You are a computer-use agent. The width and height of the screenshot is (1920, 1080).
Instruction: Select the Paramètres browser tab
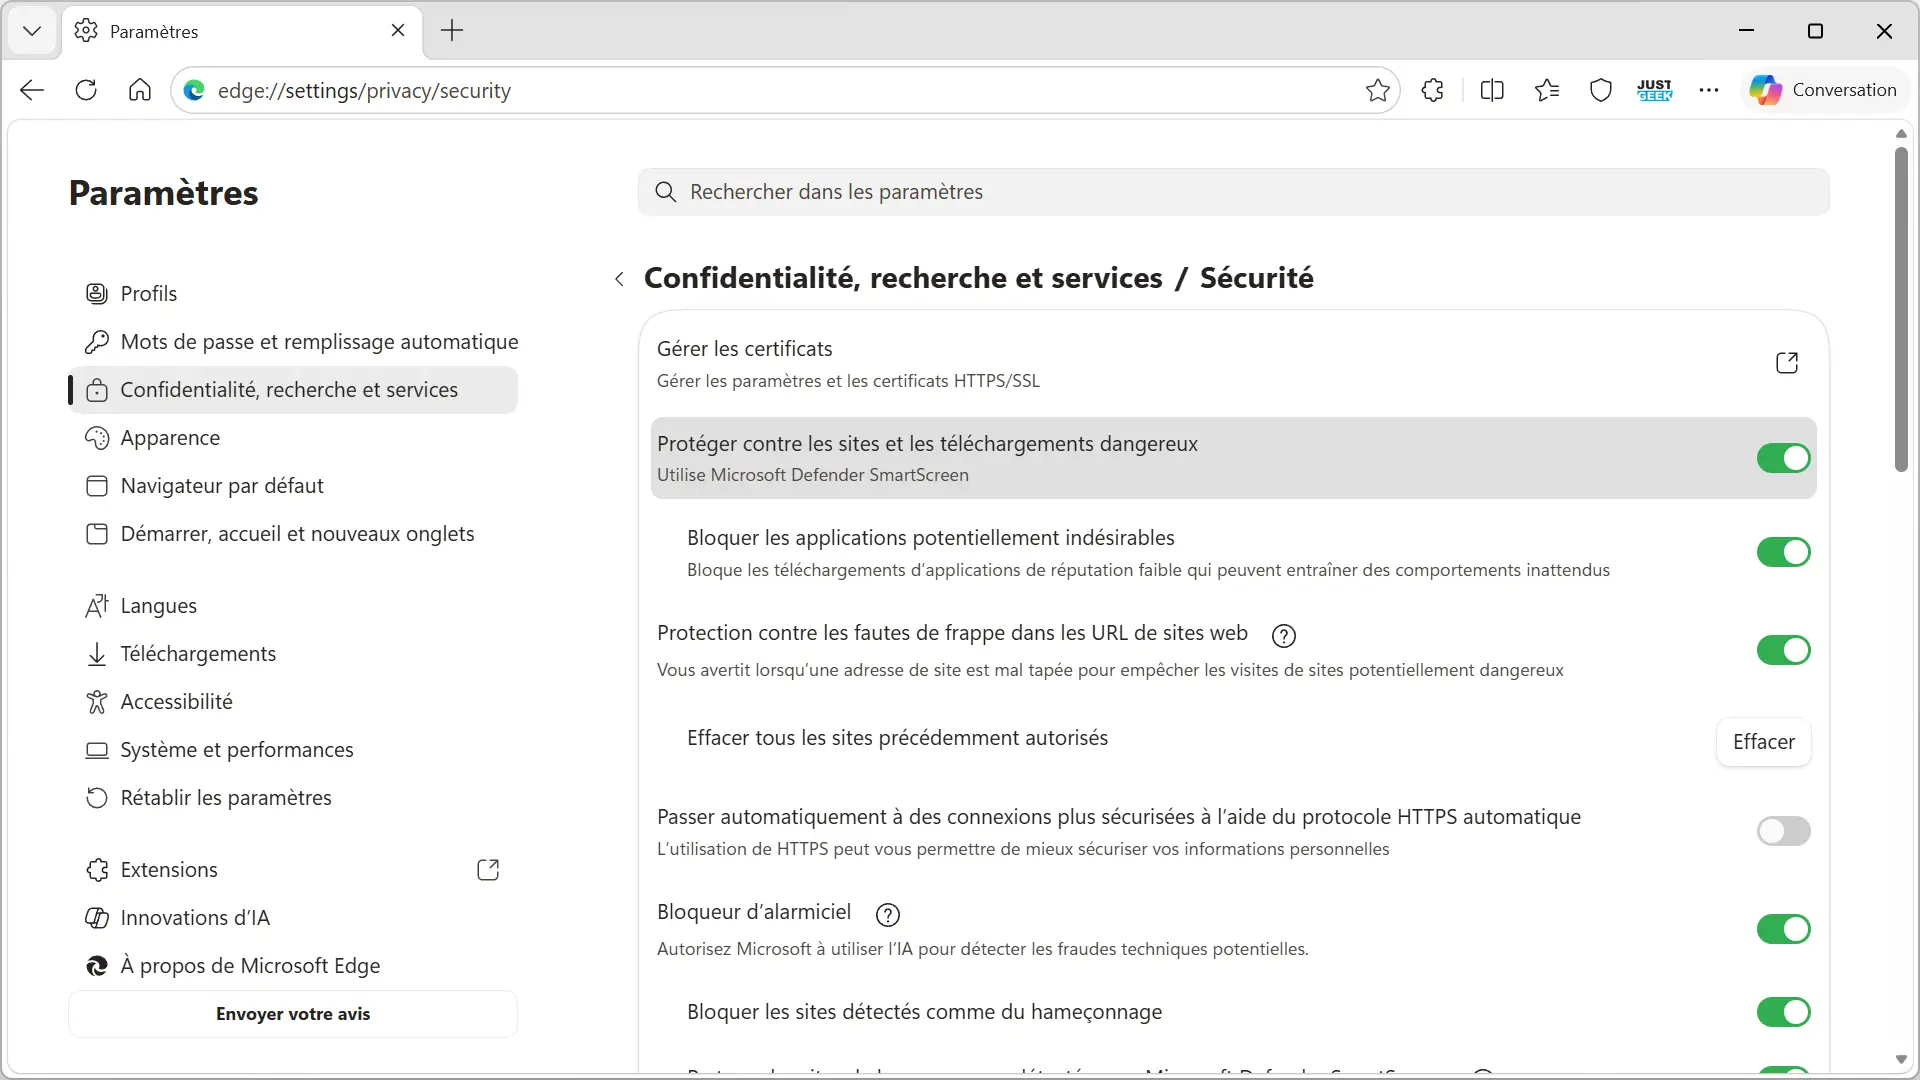(x=243, y=31)
